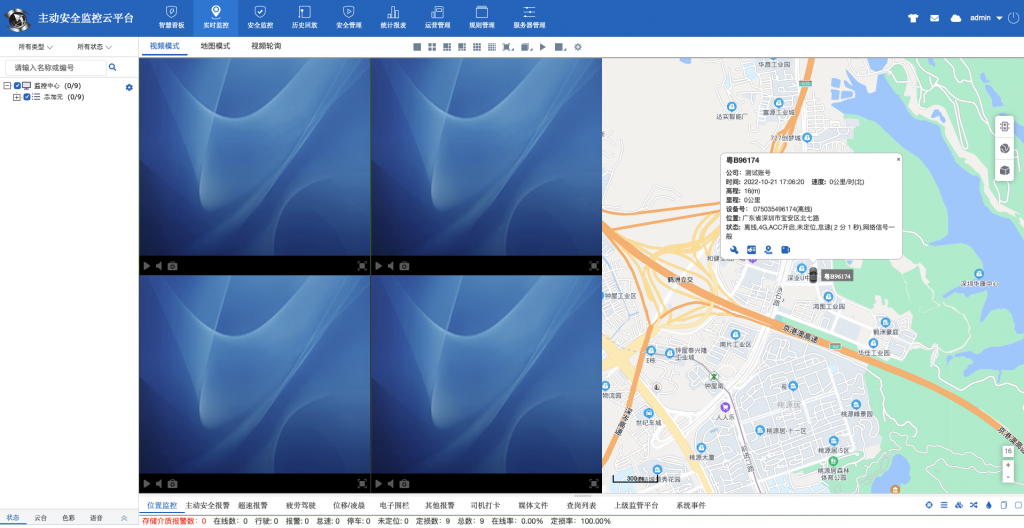Click the search magnifier icon
Screen dimensions: 1024x528
click(x=112, y=67)
